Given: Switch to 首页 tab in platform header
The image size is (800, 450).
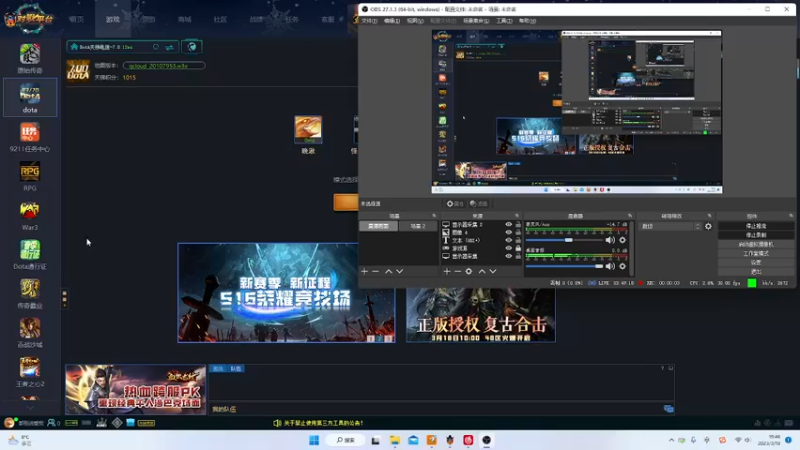Looking at the screenshot, I should (x=77, y=19).
